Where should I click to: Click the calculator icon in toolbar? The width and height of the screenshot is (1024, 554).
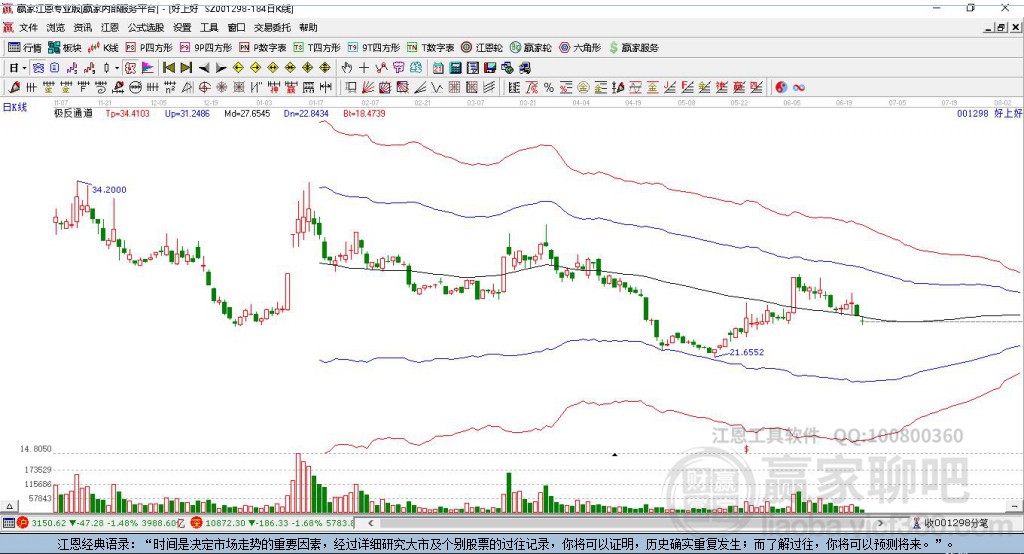(455, 68)
